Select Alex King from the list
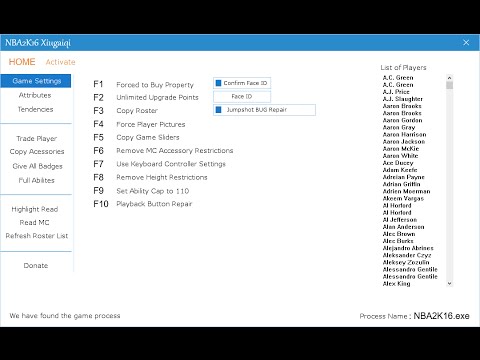Screen dimensions: 480x360 [x=396, y=284]
